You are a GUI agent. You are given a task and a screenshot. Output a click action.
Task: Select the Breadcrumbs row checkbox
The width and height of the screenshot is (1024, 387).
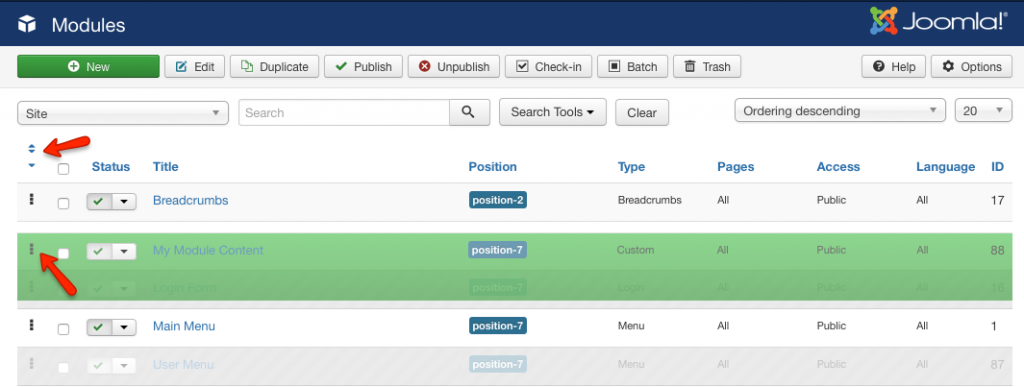pyautogui.click(x=63, y=203)
